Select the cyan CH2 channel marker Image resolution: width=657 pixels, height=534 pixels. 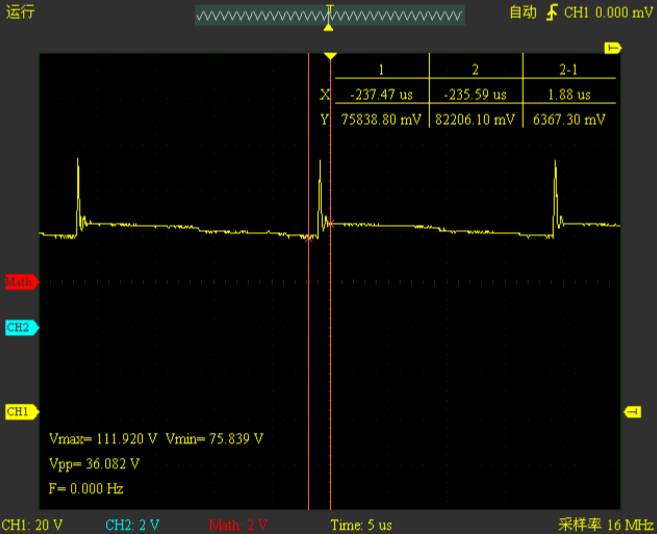coord(19,327)
